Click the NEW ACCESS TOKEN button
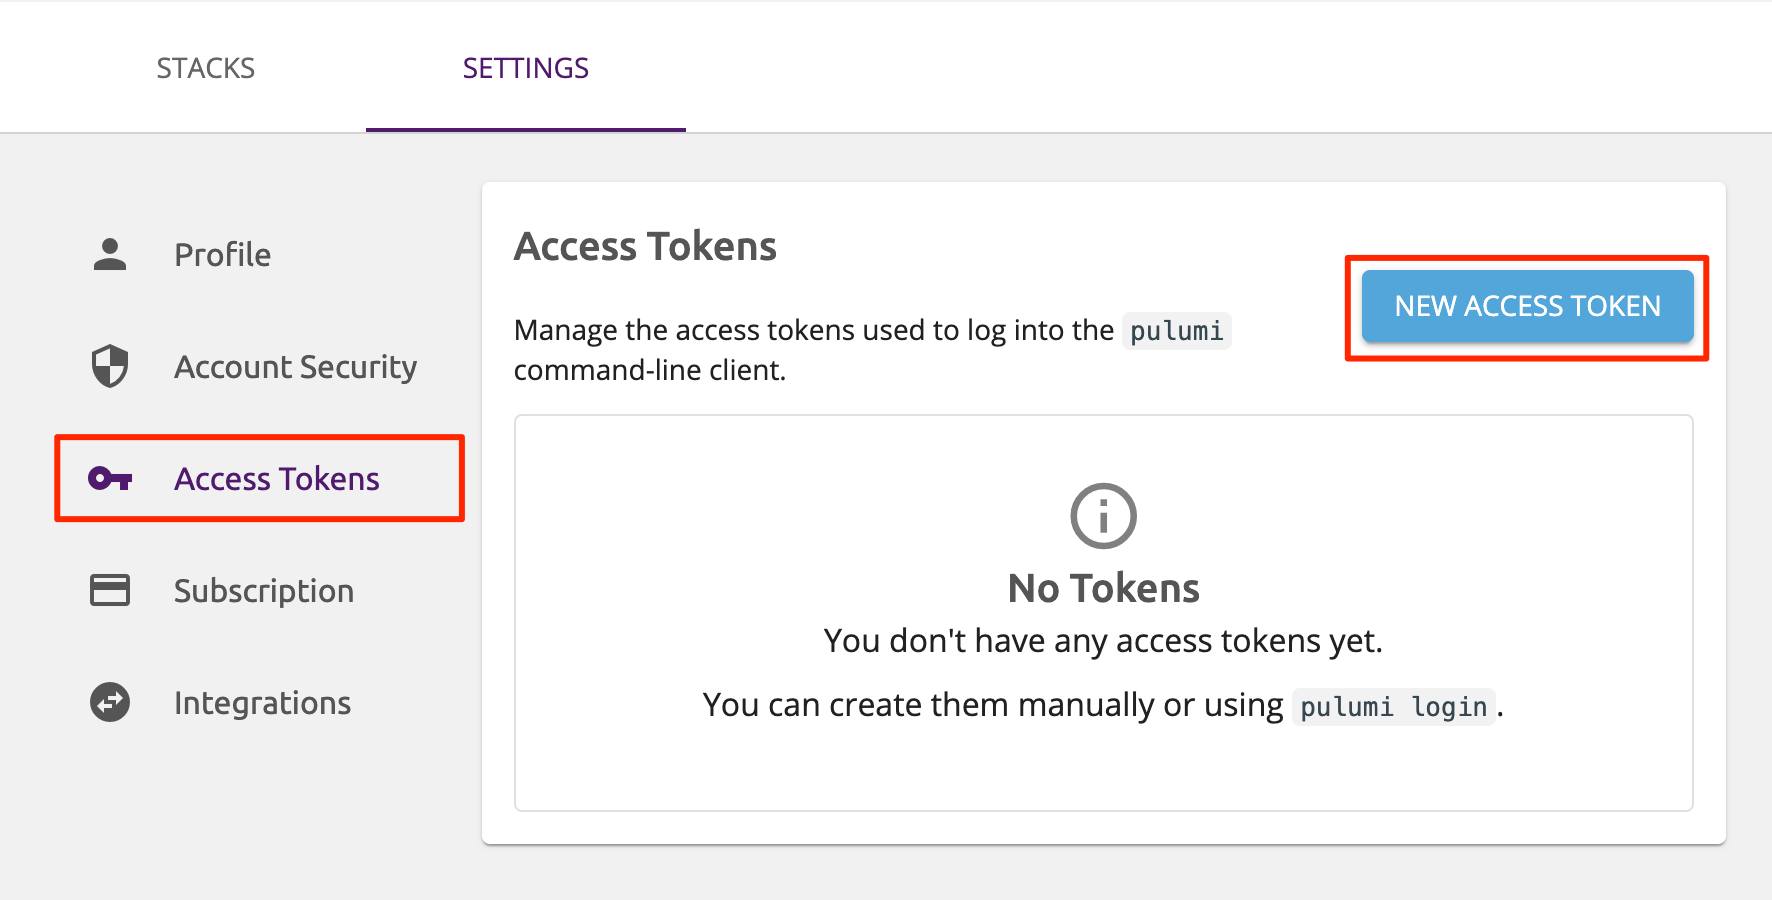 click(1526, 306)
